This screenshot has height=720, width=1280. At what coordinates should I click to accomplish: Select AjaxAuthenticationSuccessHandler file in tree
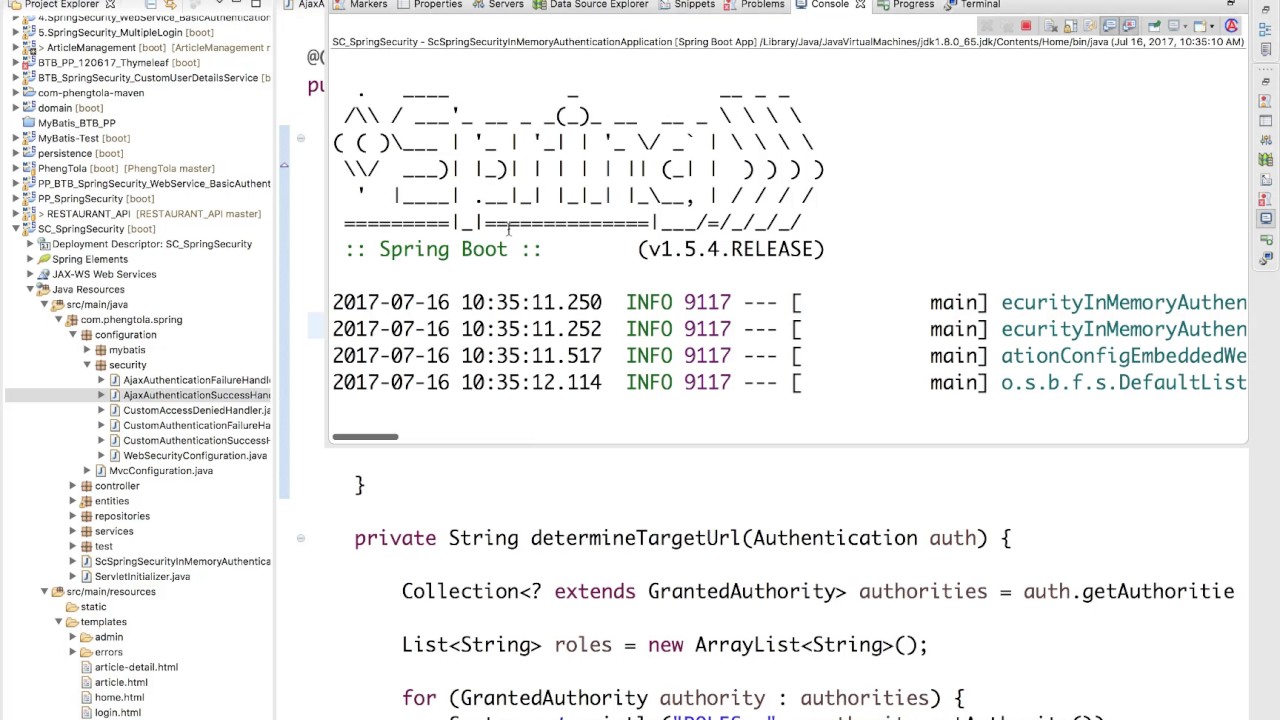pyautogui.click(x=196, y=395)
